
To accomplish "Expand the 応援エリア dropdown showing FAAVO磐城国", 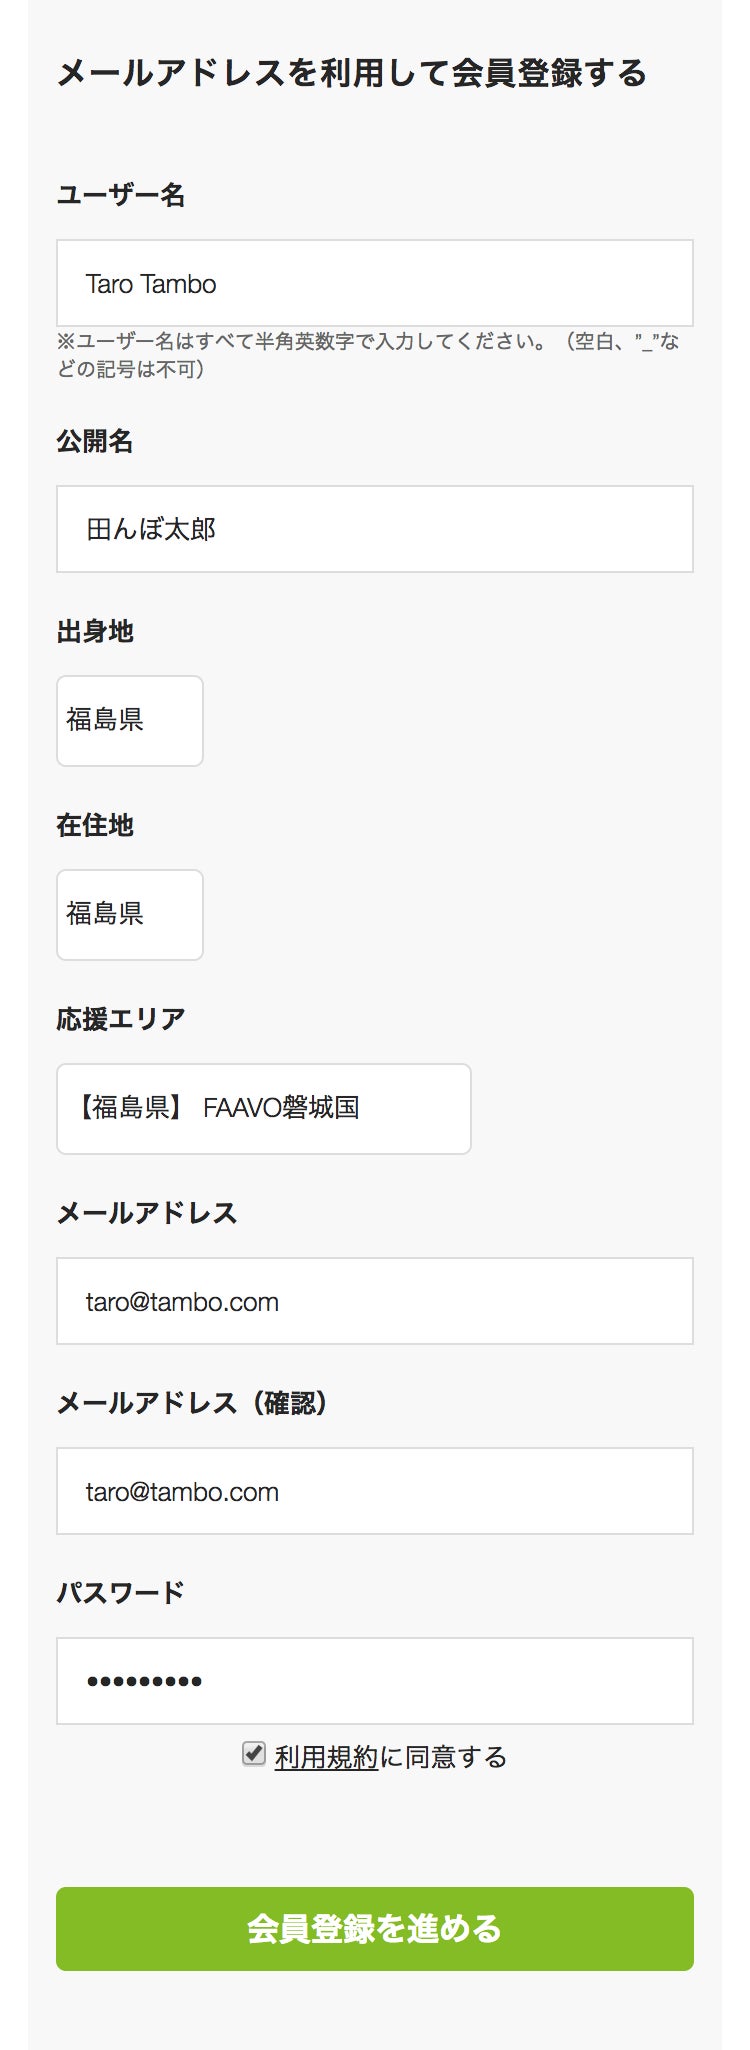I will (x=263, y=1109).
